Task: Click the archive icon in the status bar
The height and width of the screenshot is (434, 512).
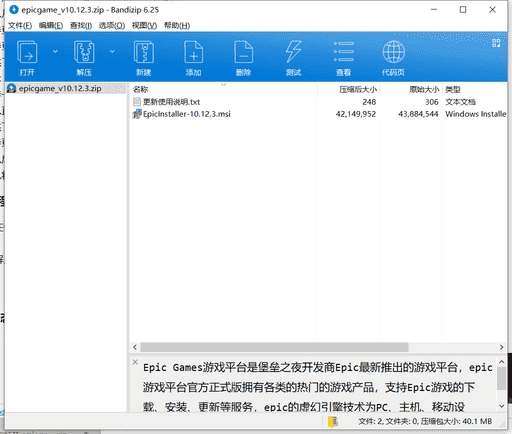Action: click(x=333, y=422)
